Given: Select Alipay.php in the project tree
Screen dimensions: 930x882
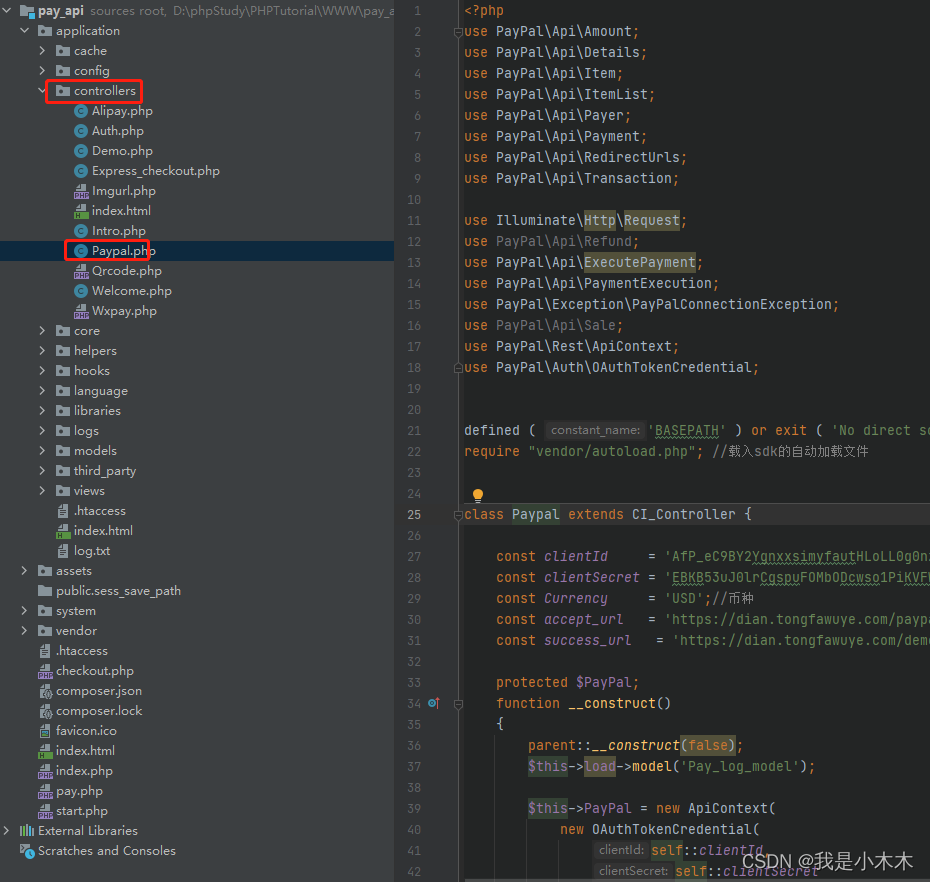Looking at the screenshot, I should [122, 111].
